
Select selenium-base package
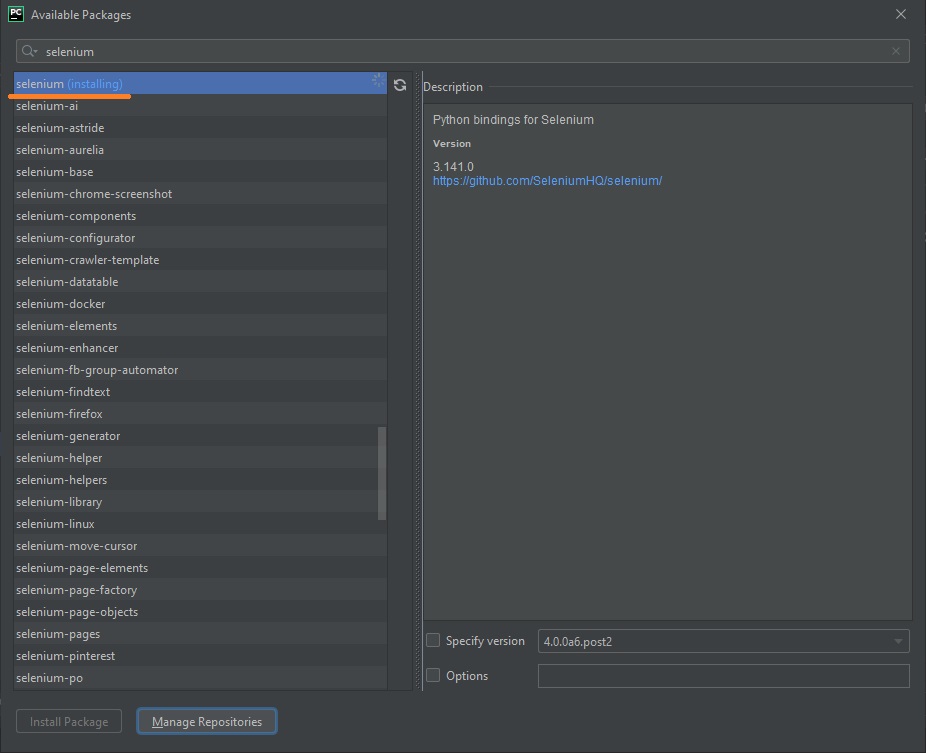click(x=200, y=172)
